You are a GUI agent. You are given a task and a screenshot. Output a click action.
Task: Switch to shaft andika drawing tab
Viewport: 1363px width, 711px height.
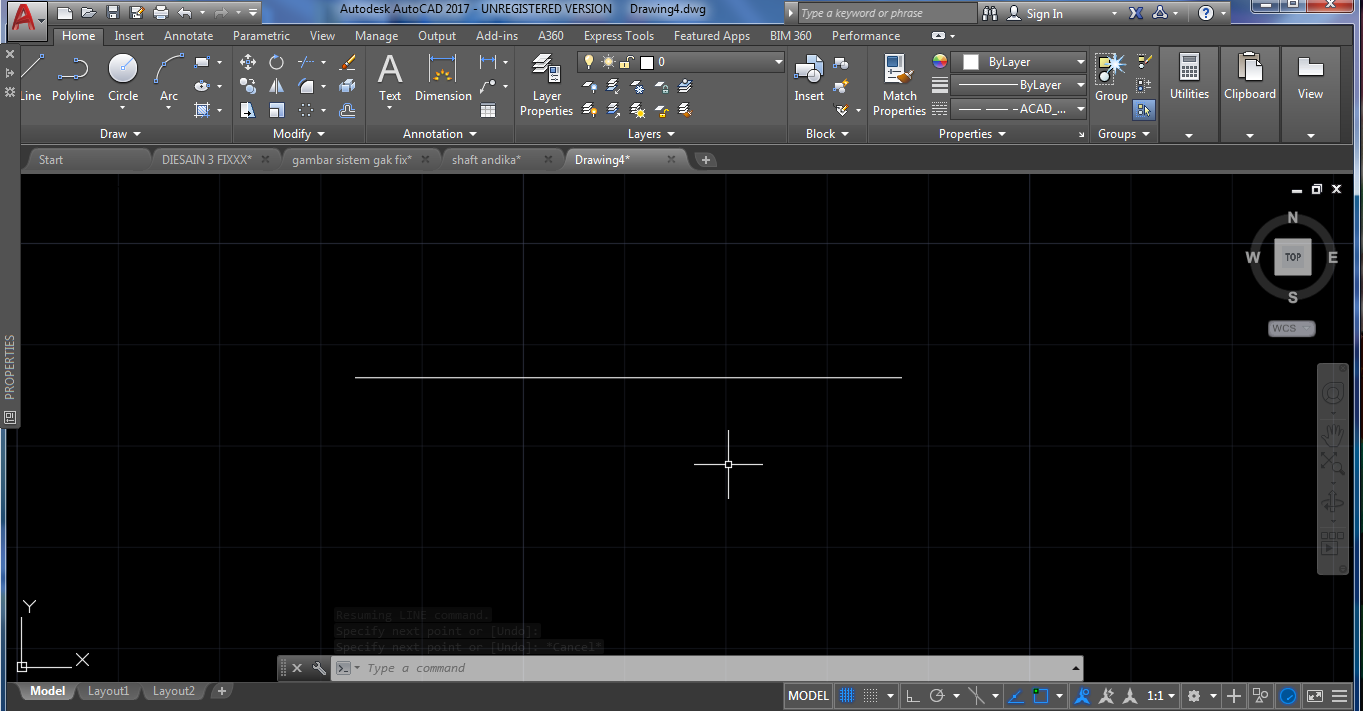486,159
